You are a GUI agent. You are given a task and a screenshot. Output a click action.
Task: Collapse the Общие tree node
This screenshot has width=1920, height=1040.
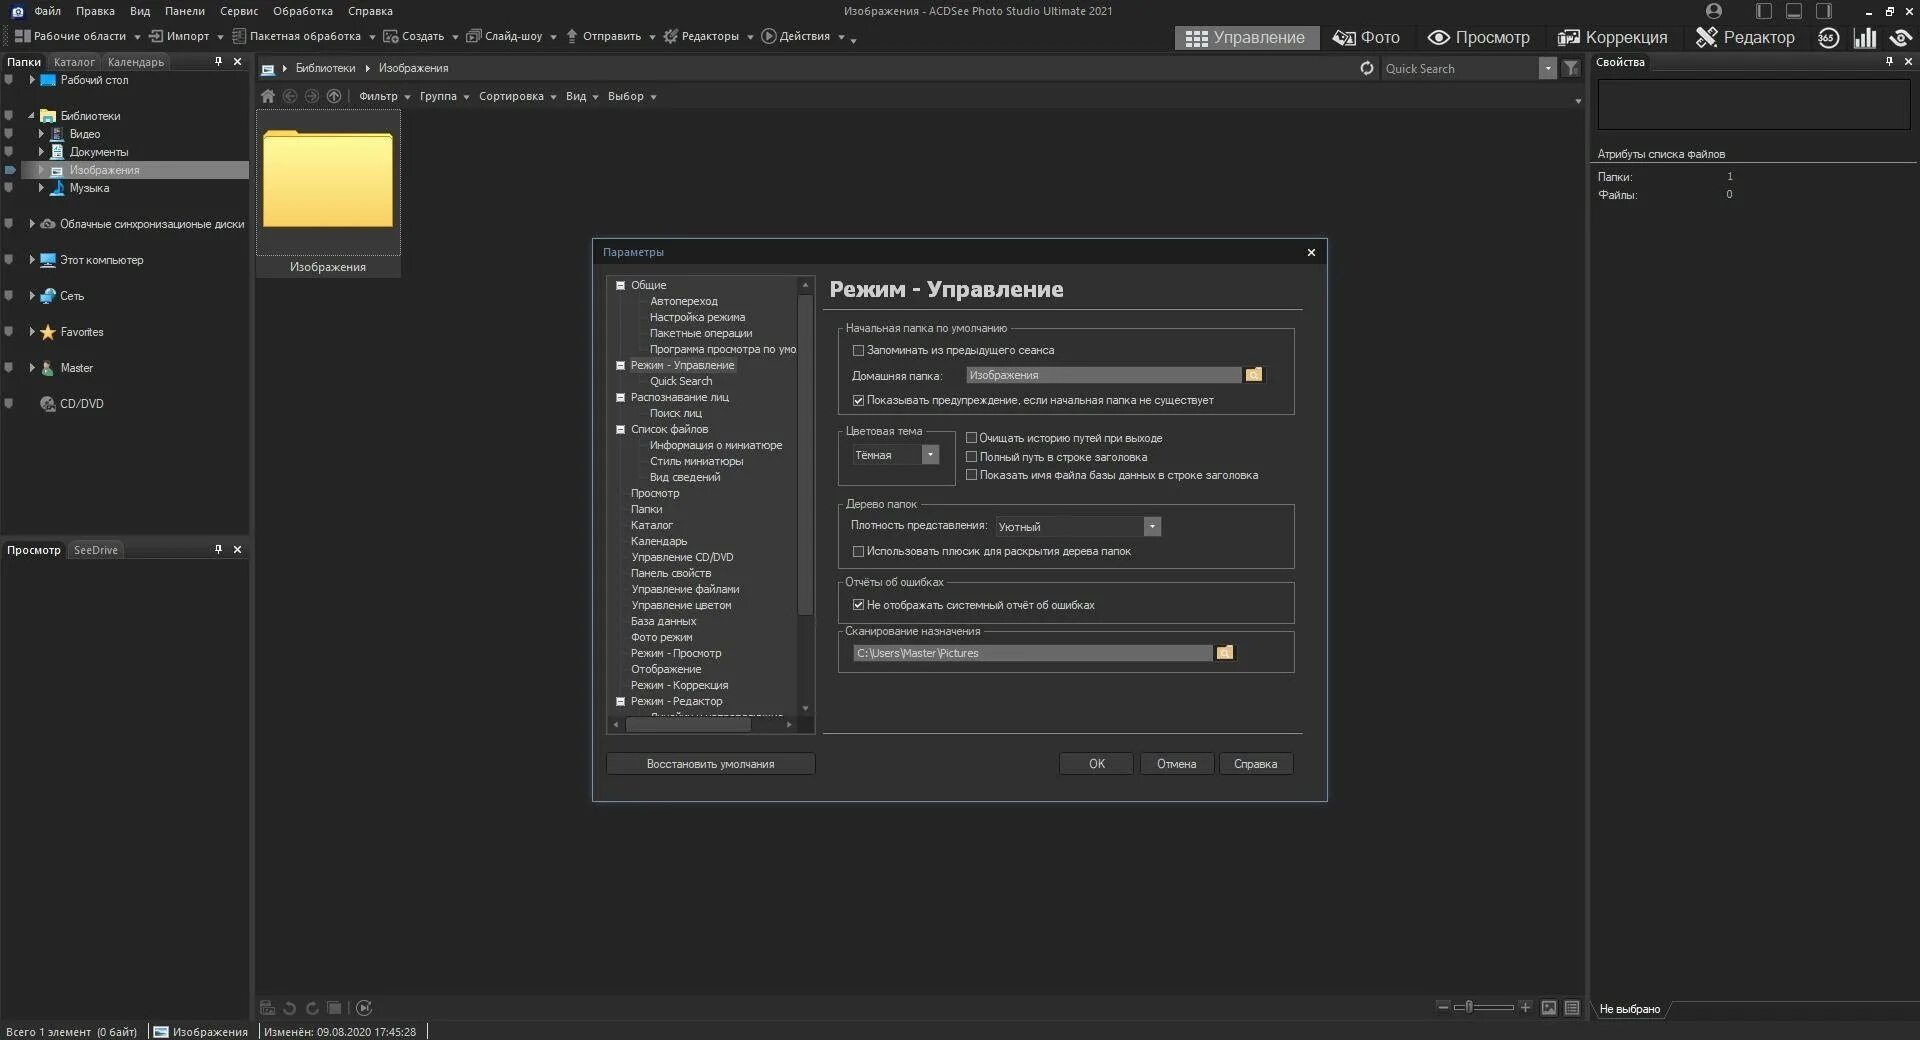pyautogui.click(x=620, y=285)
